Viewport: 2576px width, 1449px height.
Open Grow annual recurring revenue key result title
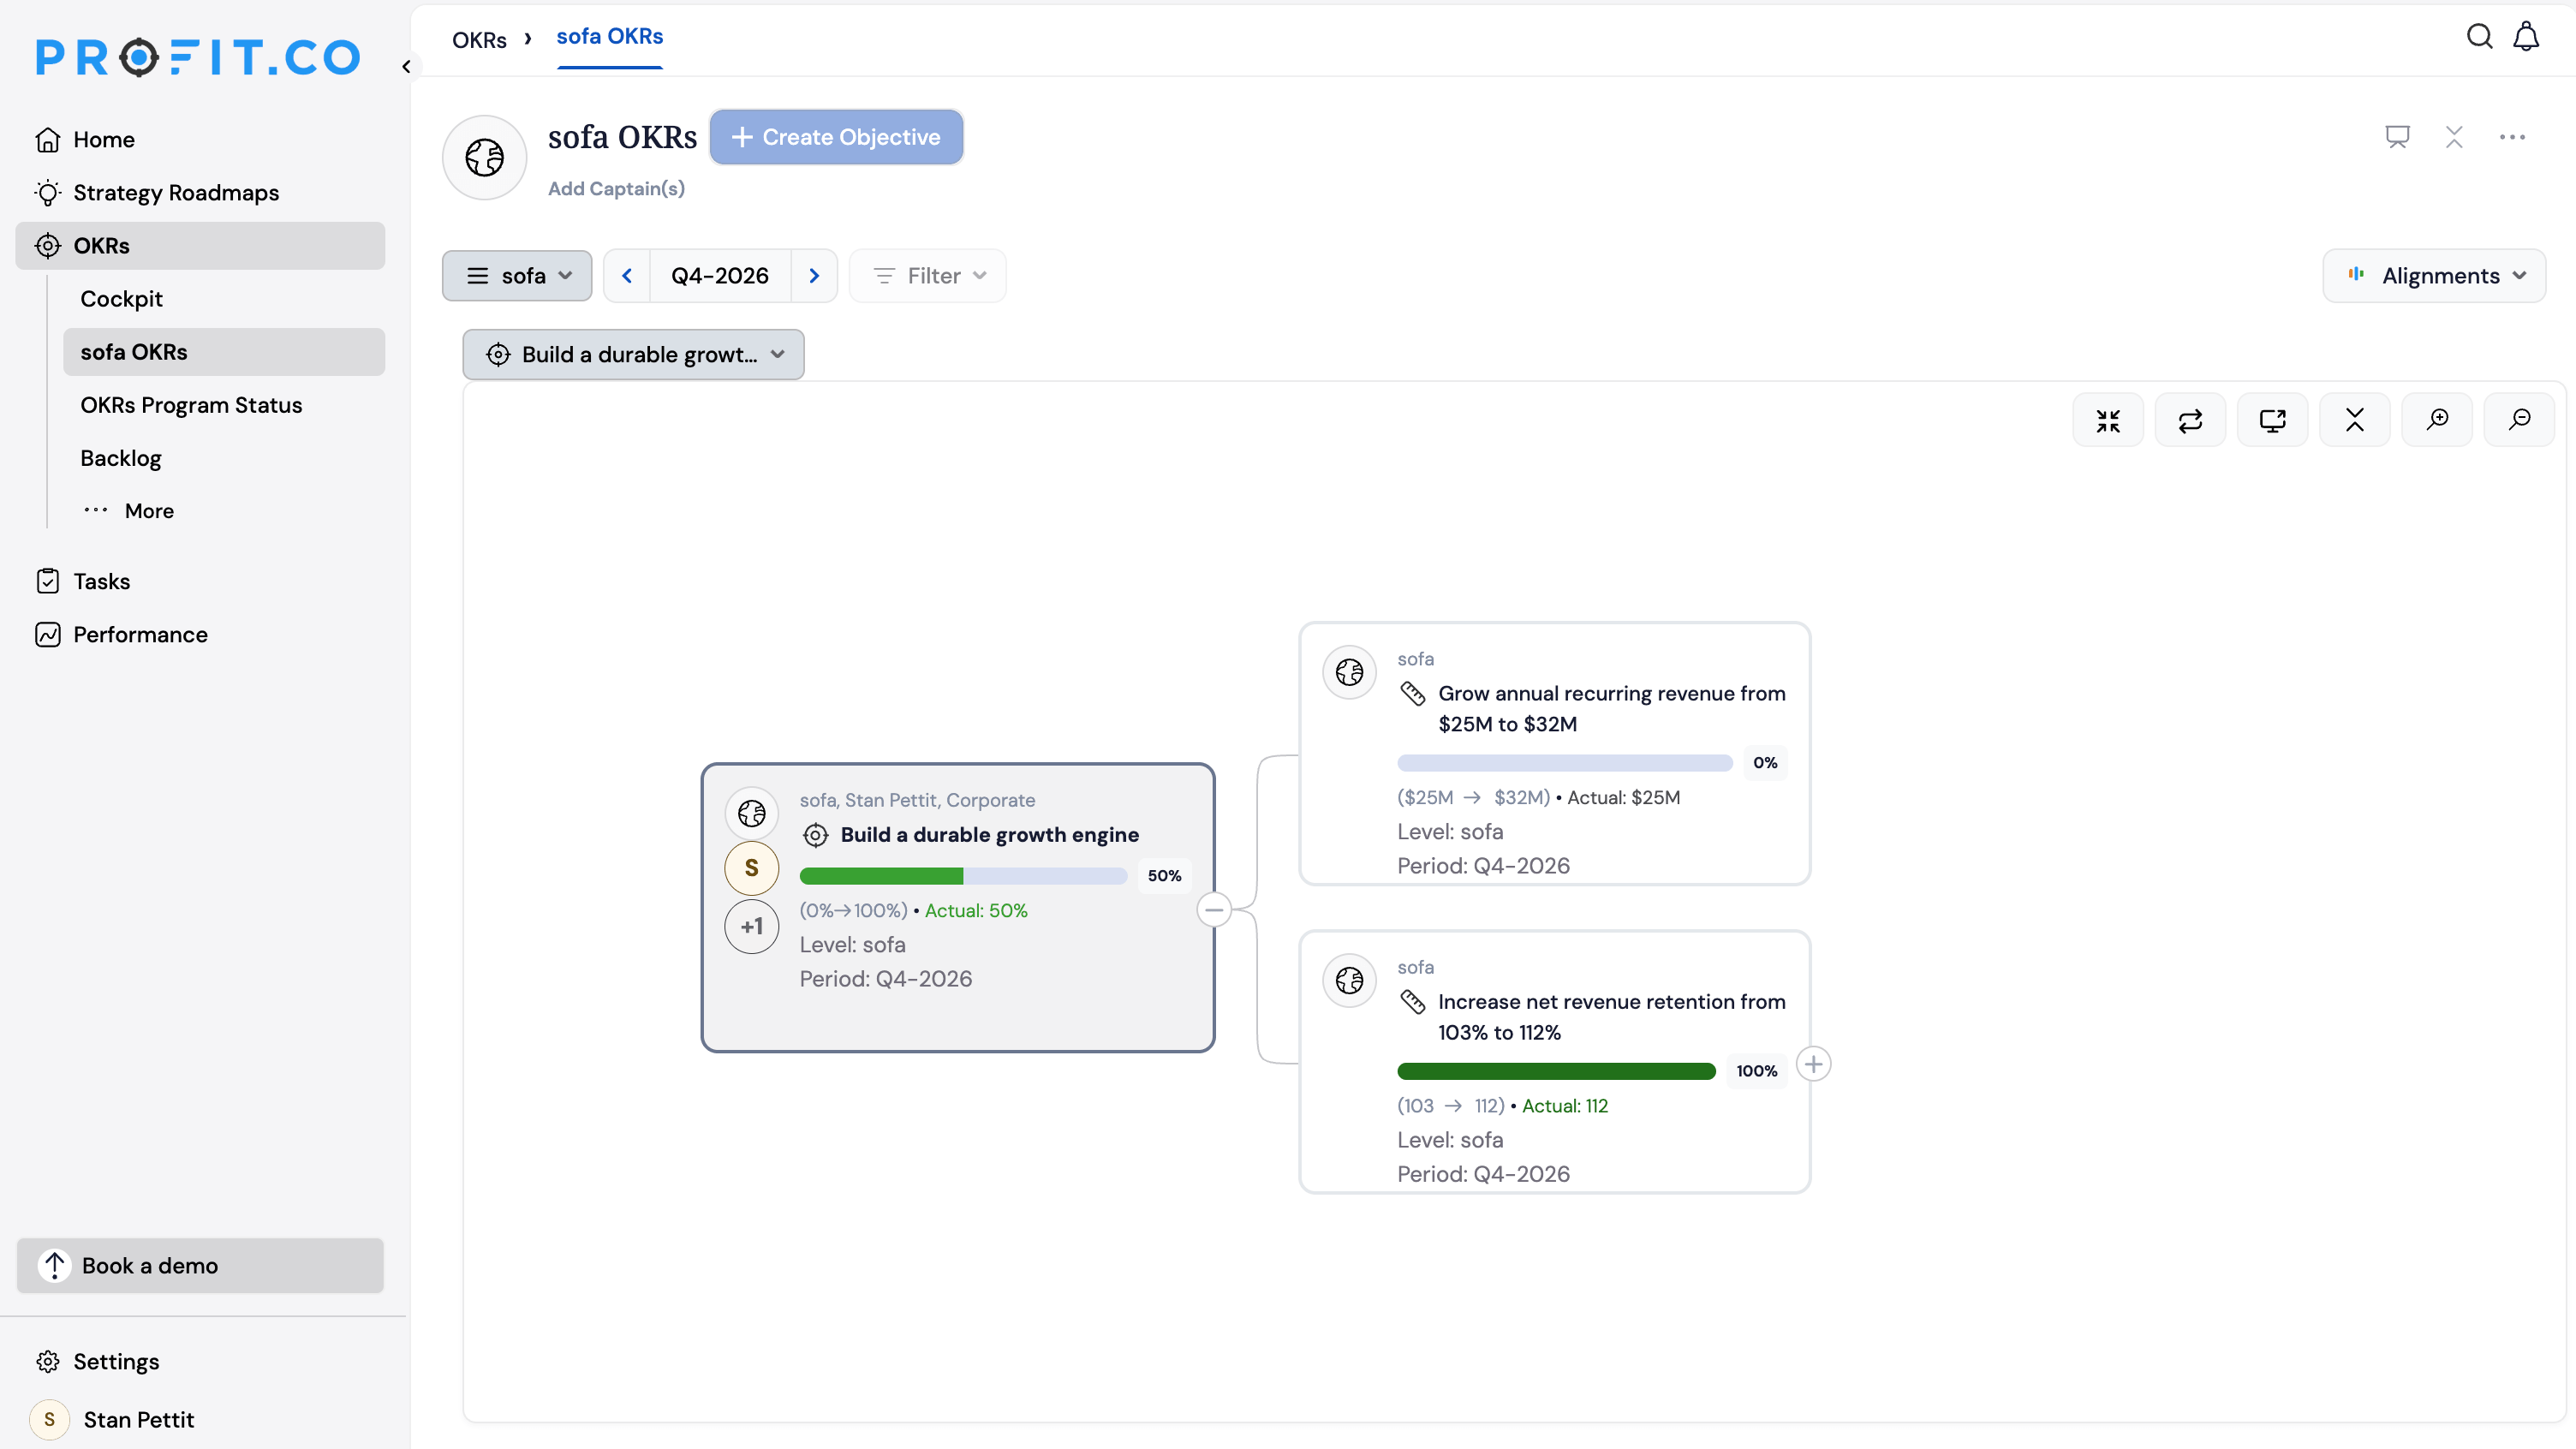(x=1611, y=709)
